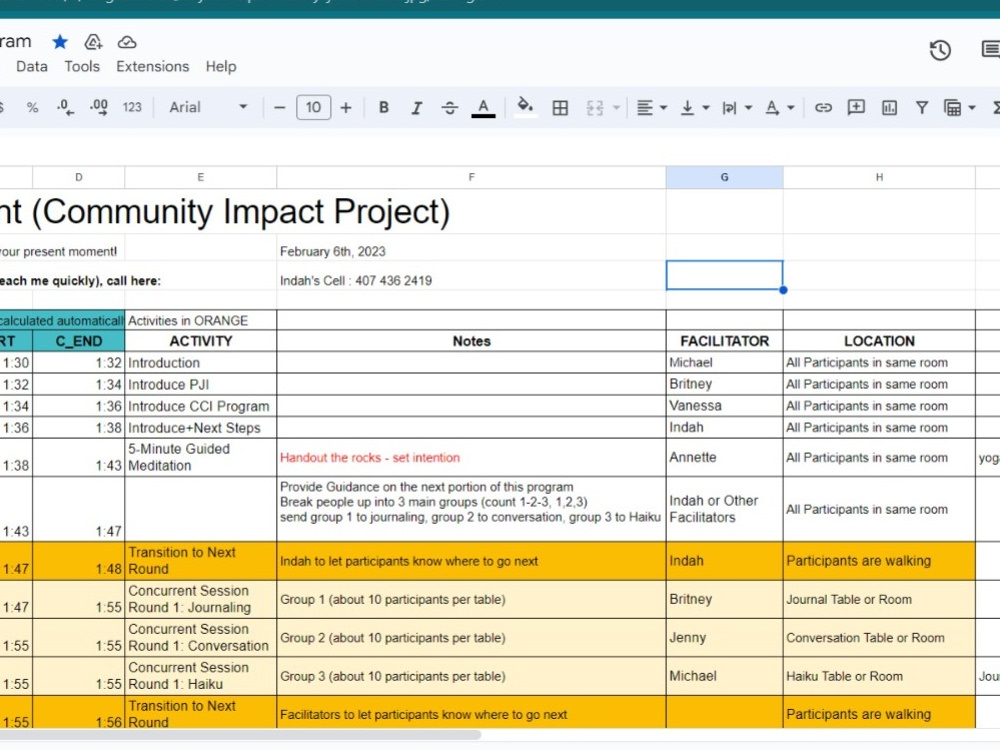Expand merge cells options arrow
Viewport: 1000px width, 750px height.
click(x=616, y=108)
